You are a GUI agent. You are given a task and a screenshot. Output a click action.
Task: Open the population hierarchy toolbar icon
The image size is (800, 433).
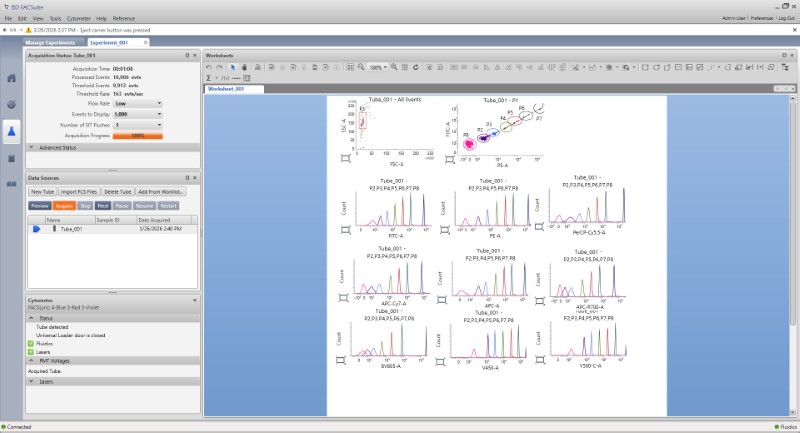tap(785, 67)
